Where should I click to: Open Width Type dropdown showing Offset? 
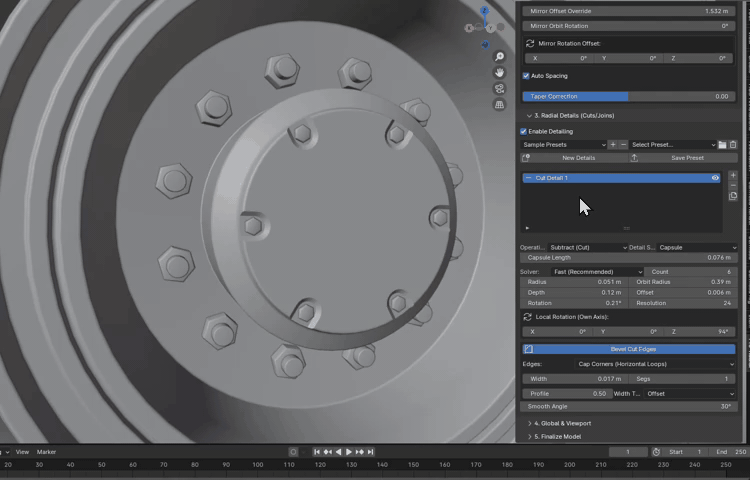[689, 394]
